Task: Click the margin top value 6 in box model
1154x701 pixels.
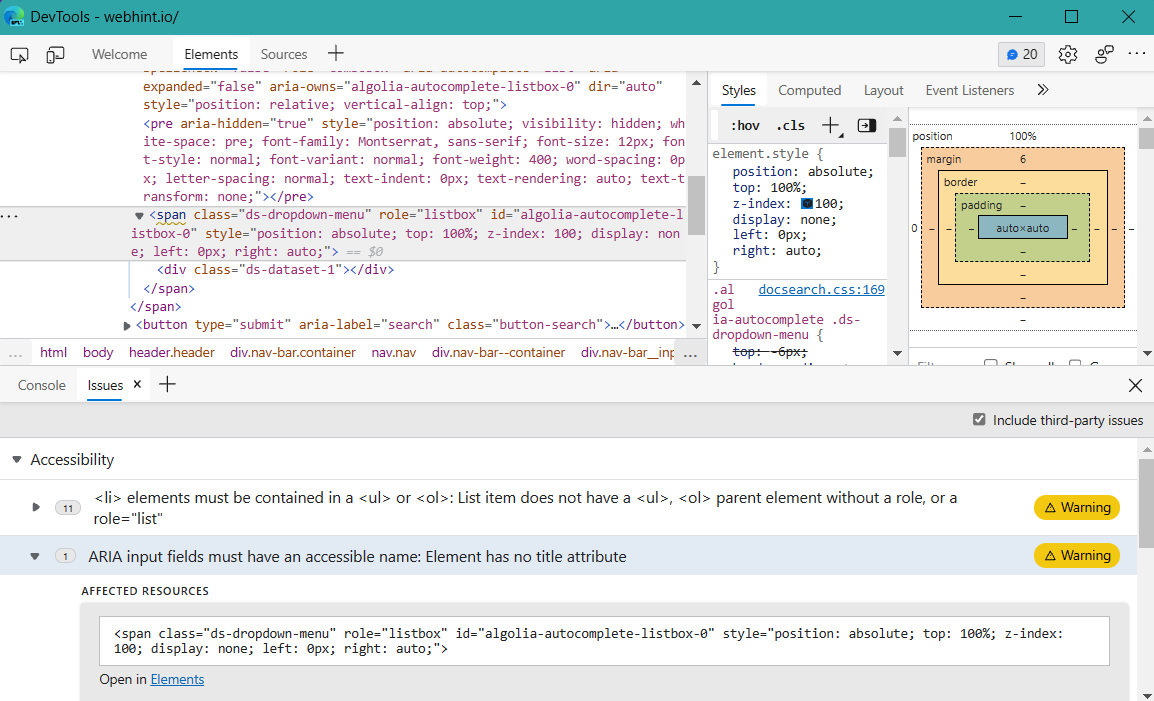Action: (1023, 159)
